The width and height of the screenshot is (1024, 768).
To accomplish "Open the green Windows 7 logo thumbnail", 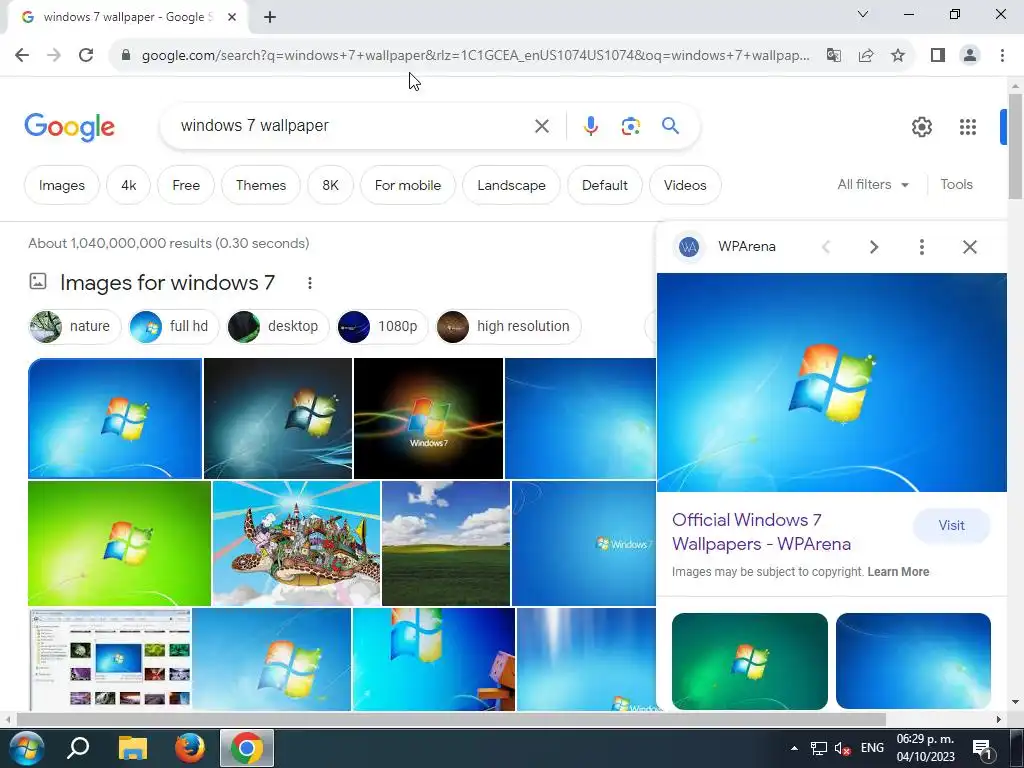I will (x=120, y=543).
